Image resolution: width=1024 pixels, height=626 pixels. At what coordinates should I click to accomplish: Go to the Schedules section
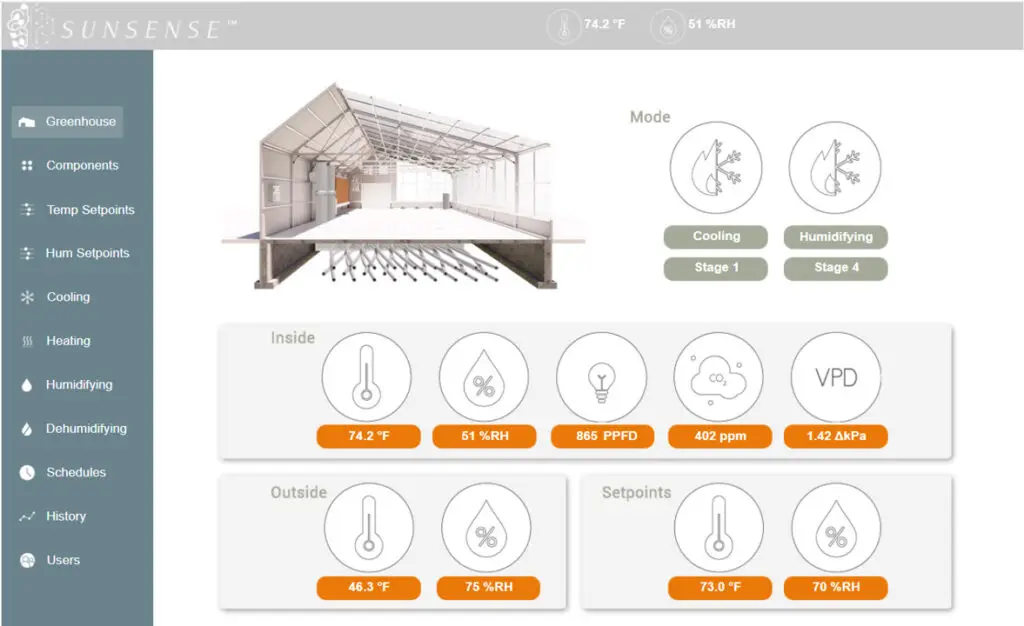click(75, 472)
